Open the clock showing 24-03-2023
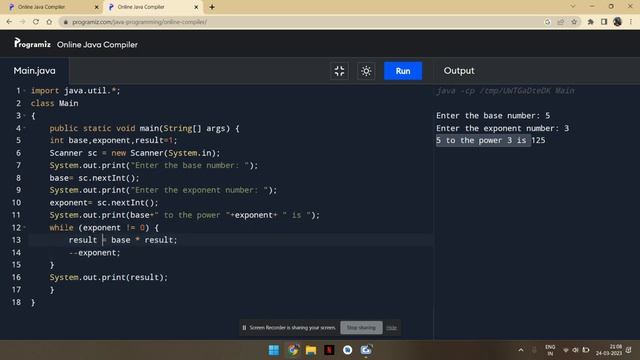The width and height of the screenshot is (640, 360). point(609,350)
